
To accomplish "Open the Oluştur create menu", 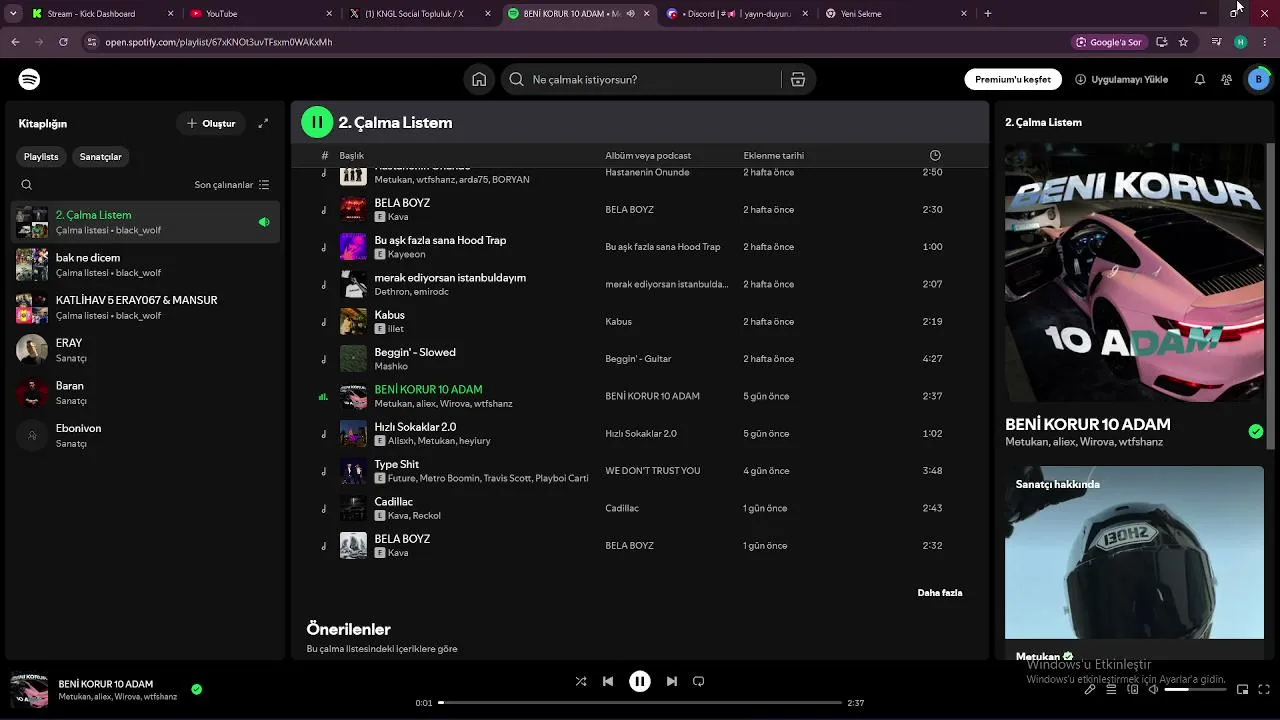I will point(211,123).
